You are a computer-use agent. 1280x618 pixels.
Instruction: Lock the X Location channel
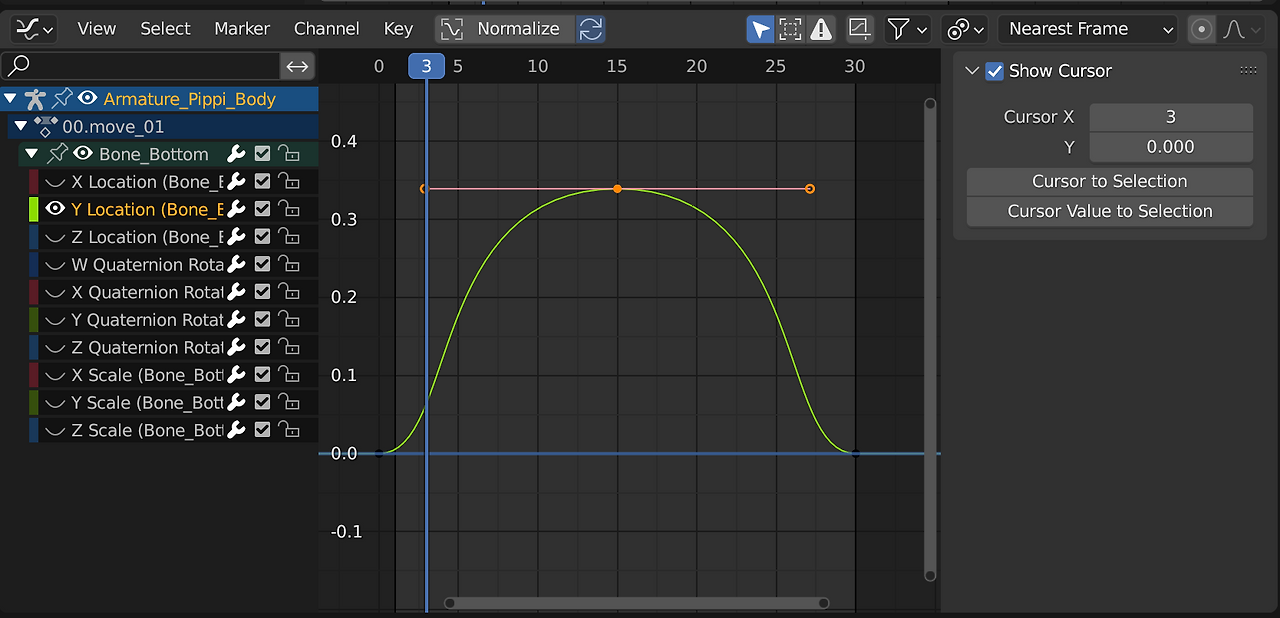pos(289,182)
